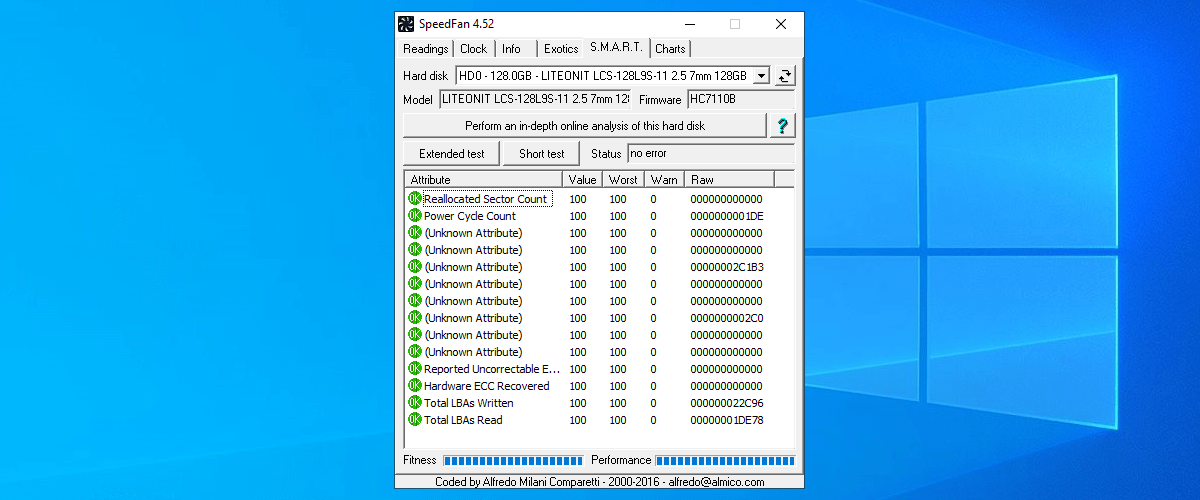Sort by the Value column header
The height and width of the screenshot is (500, 1200).
582,179
